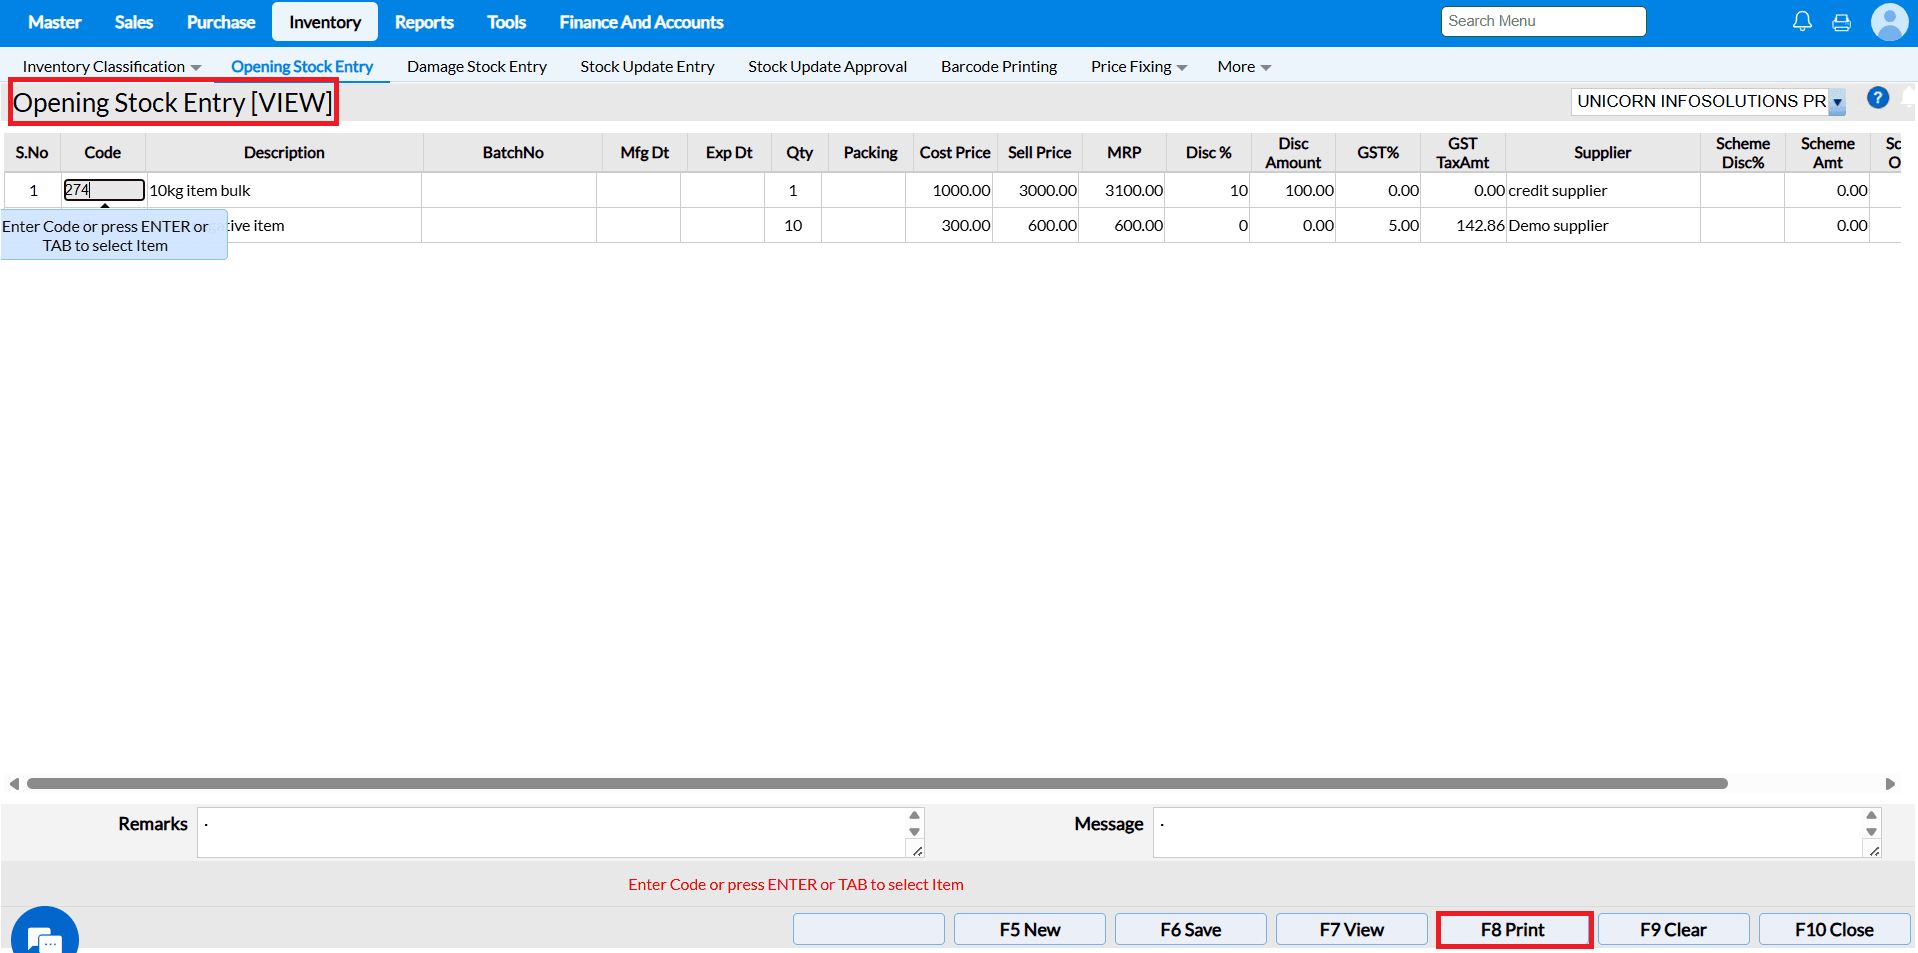This screenshot has width=1918, height=953.
Task: Open the Purchase menu
Action: point(221,22)
